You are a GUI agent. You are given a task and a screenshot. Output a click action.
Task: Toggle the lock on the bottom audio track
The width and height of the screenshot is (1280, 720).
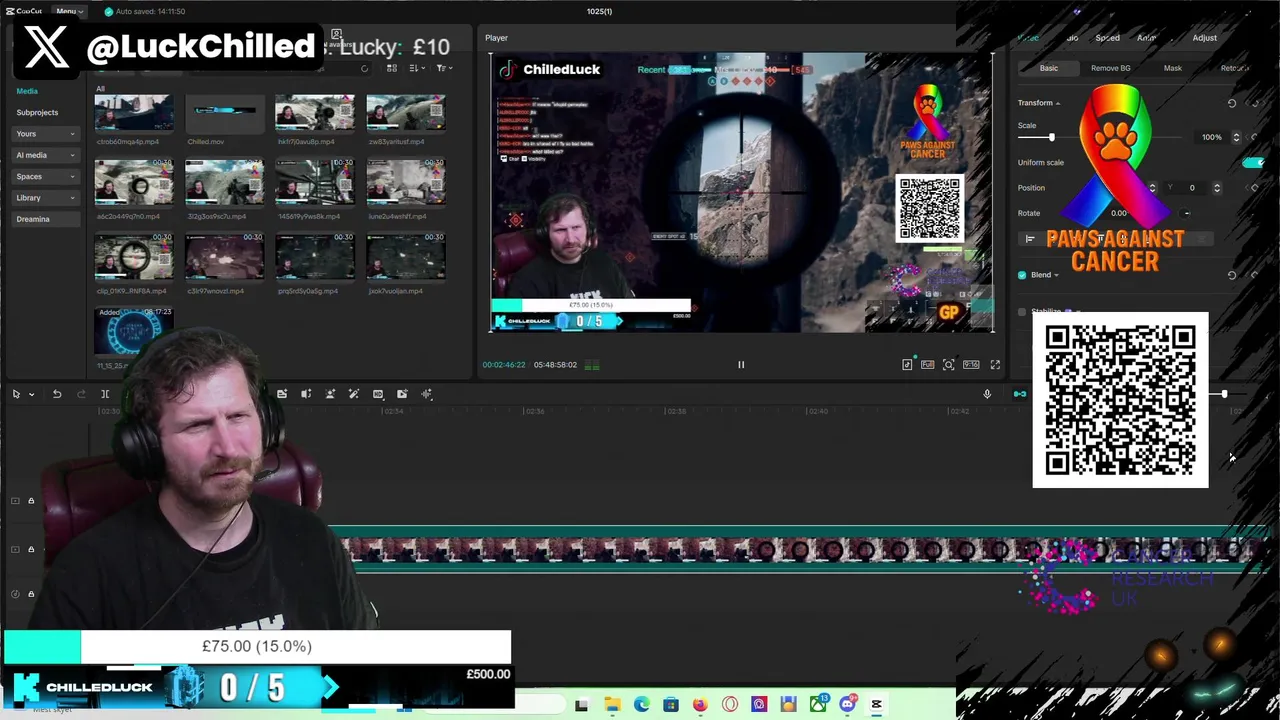click(x=31, y=594)
